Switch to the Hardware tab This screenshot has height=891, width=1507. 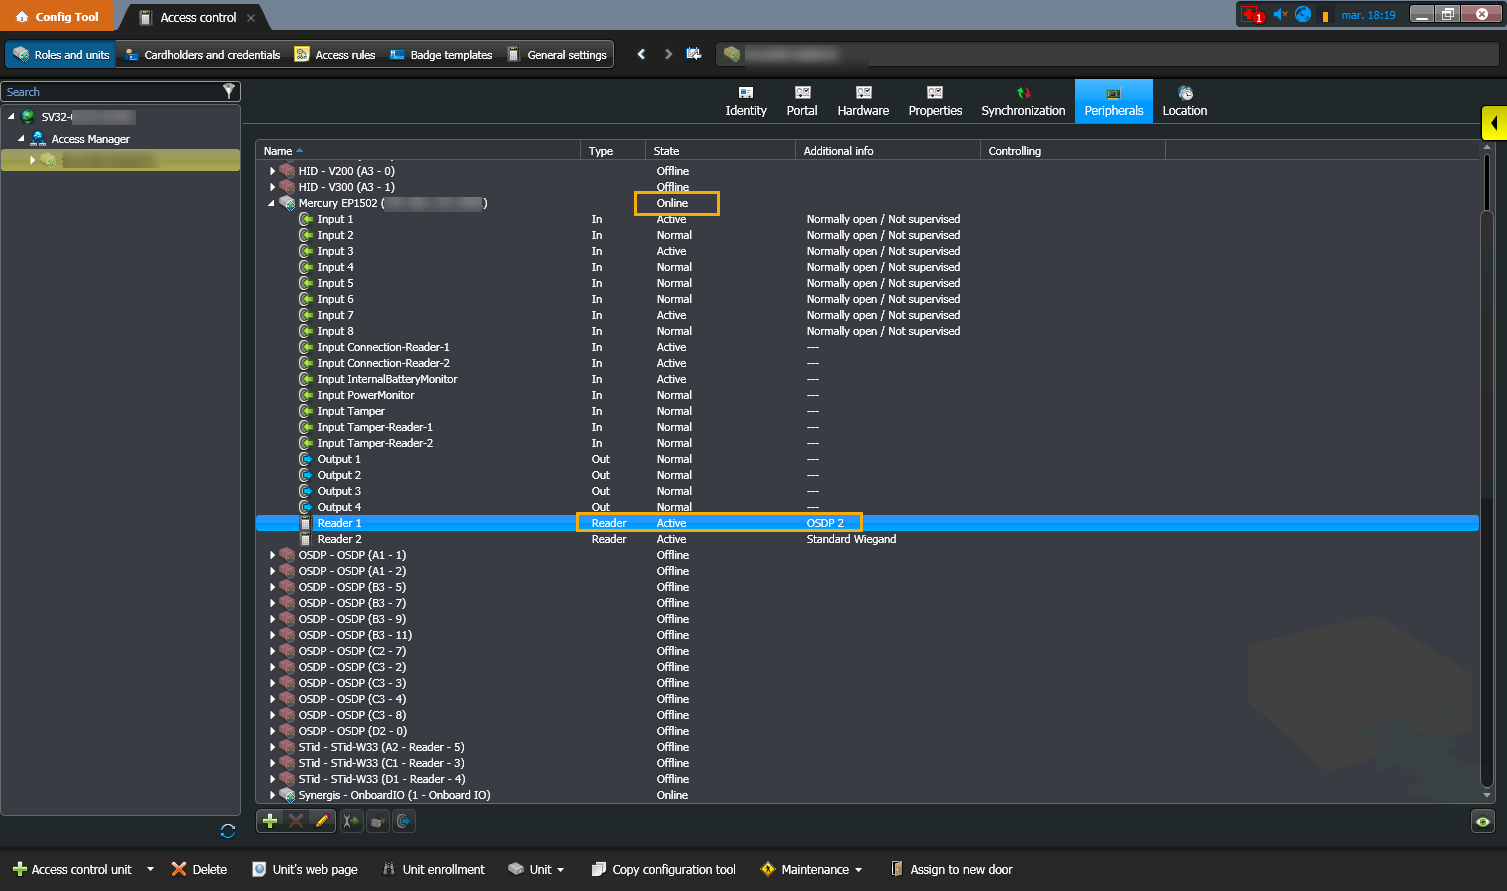click(863, 101)
